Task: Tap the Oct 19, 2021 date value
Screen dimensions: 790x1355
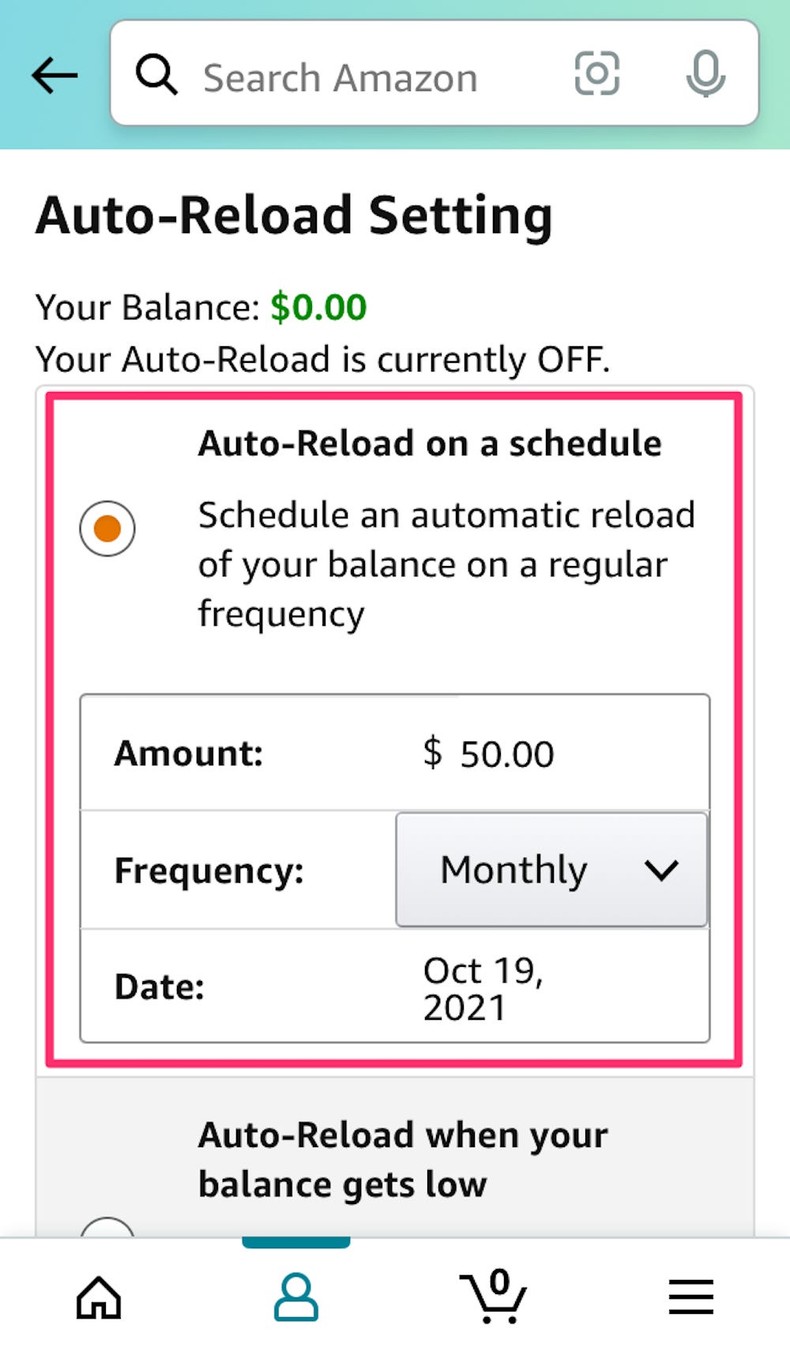Action: pos(482,988)
